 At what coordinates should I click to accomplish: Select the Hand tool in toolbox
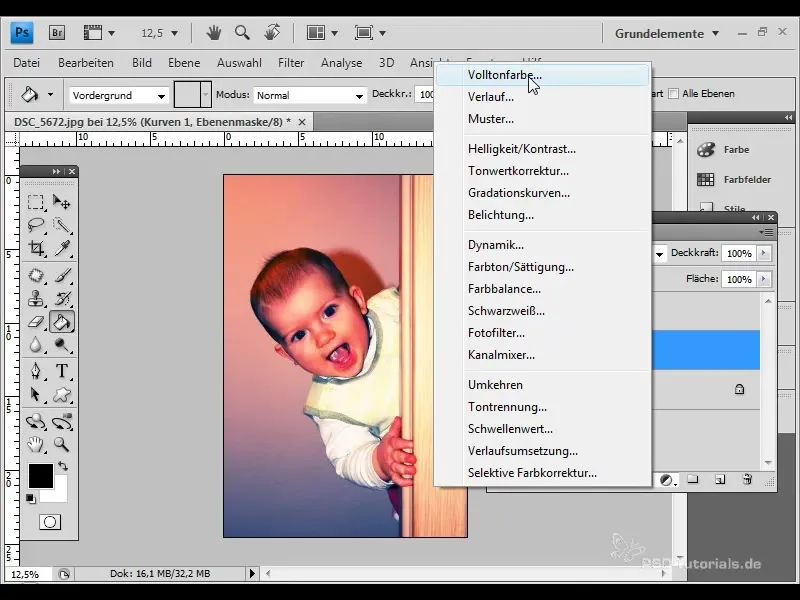coord(35,444)
